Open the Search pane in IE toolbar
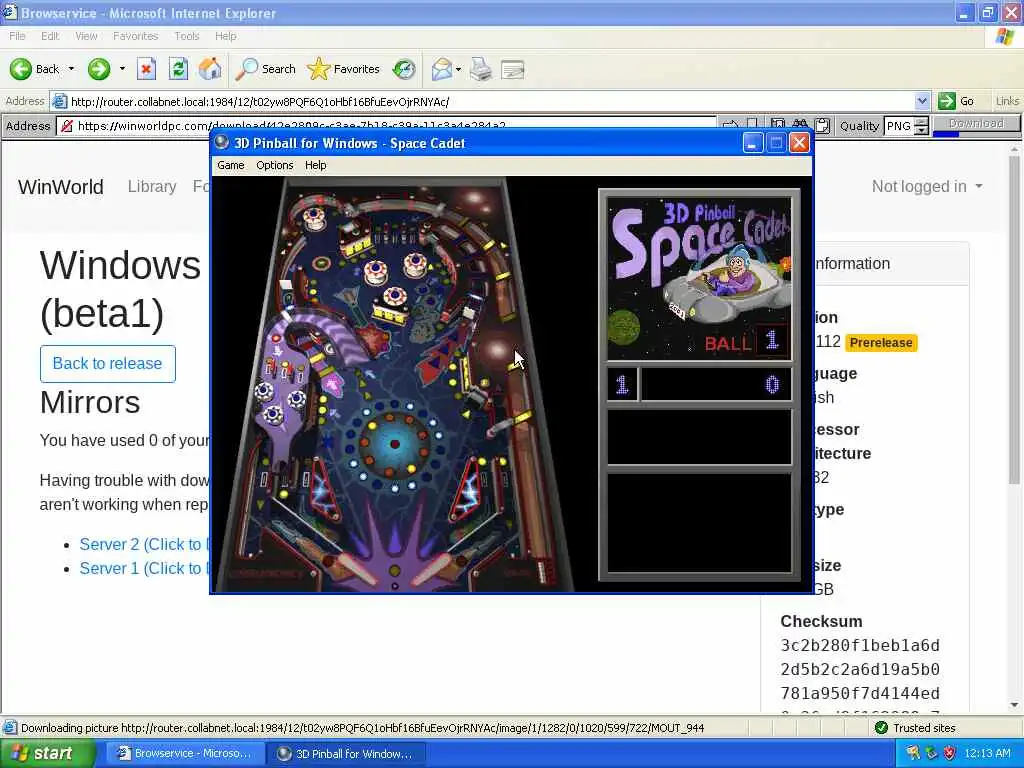This screenshot has width=1024, height=768. pos(265,69)
